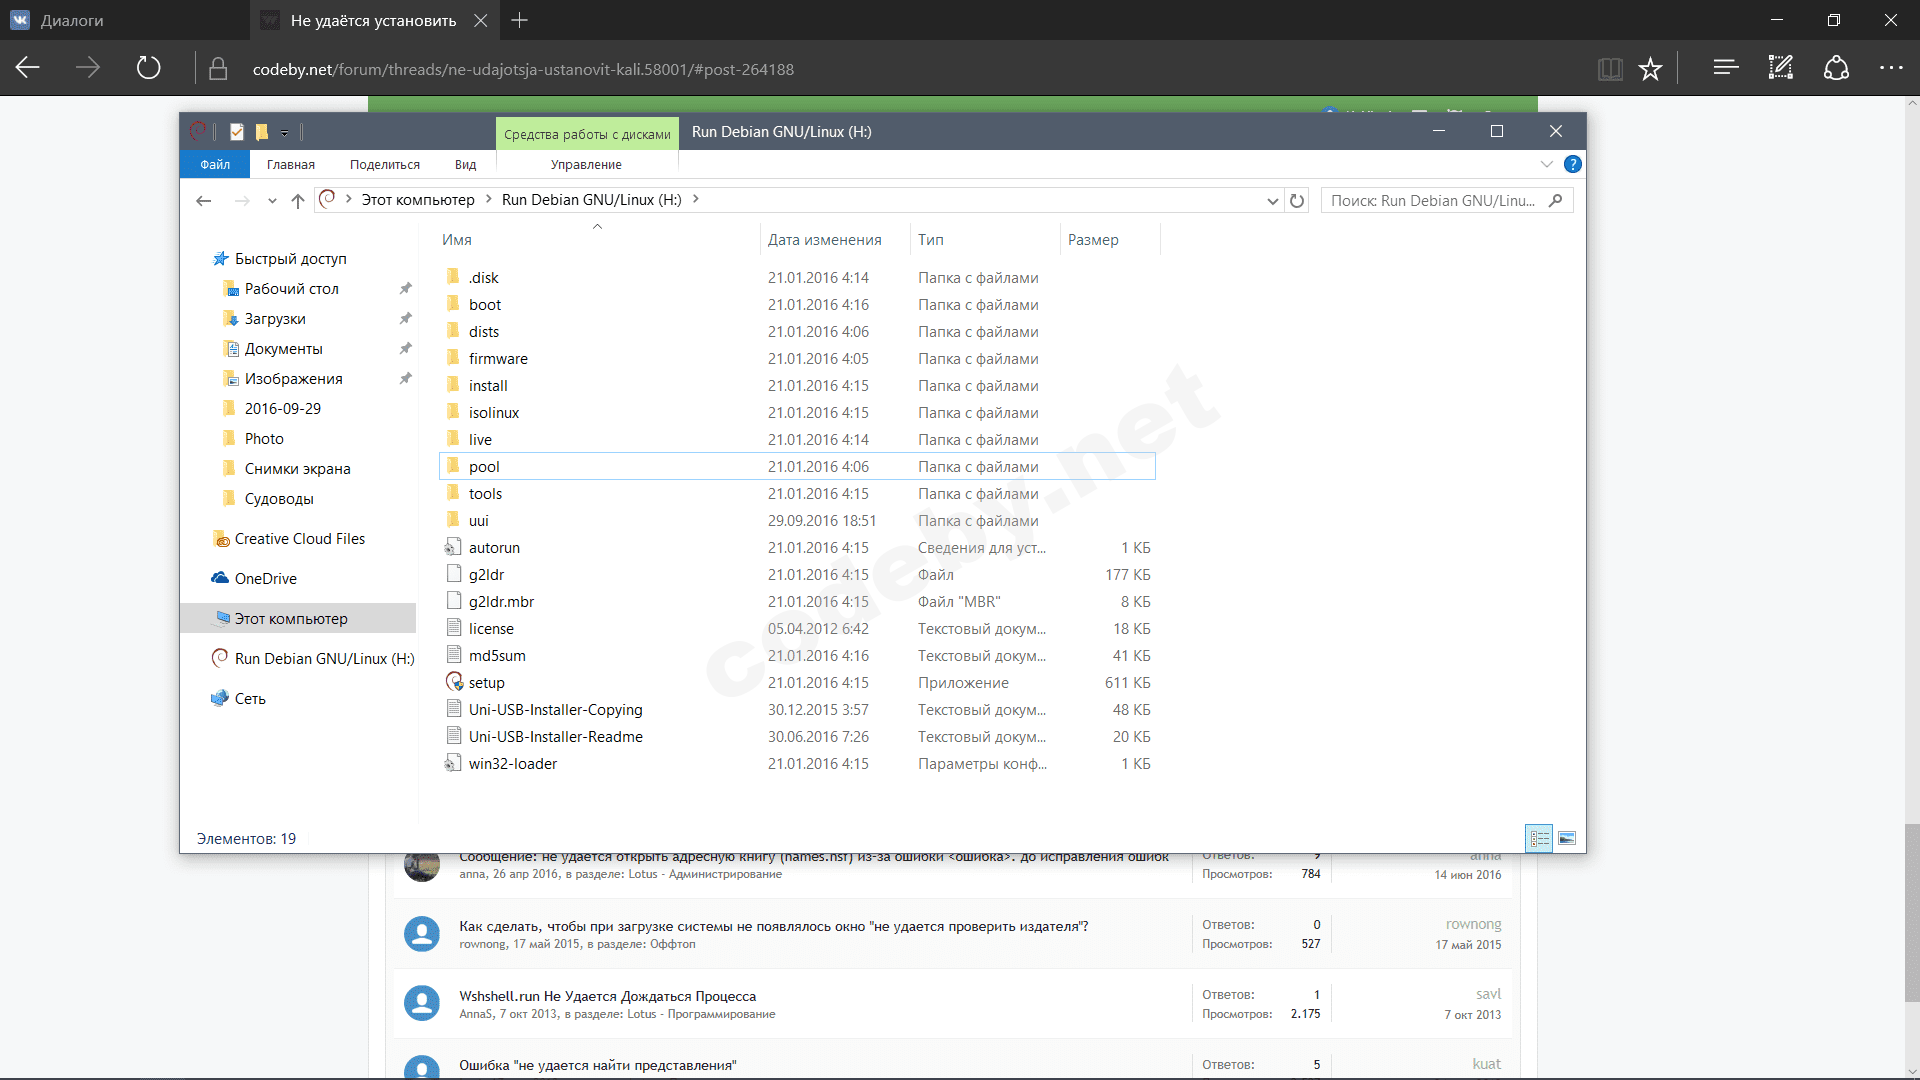This screenshot has height=1080, width=1920.
Task: Switch to large thumbnails view icon
Action: click(1567, 838)
